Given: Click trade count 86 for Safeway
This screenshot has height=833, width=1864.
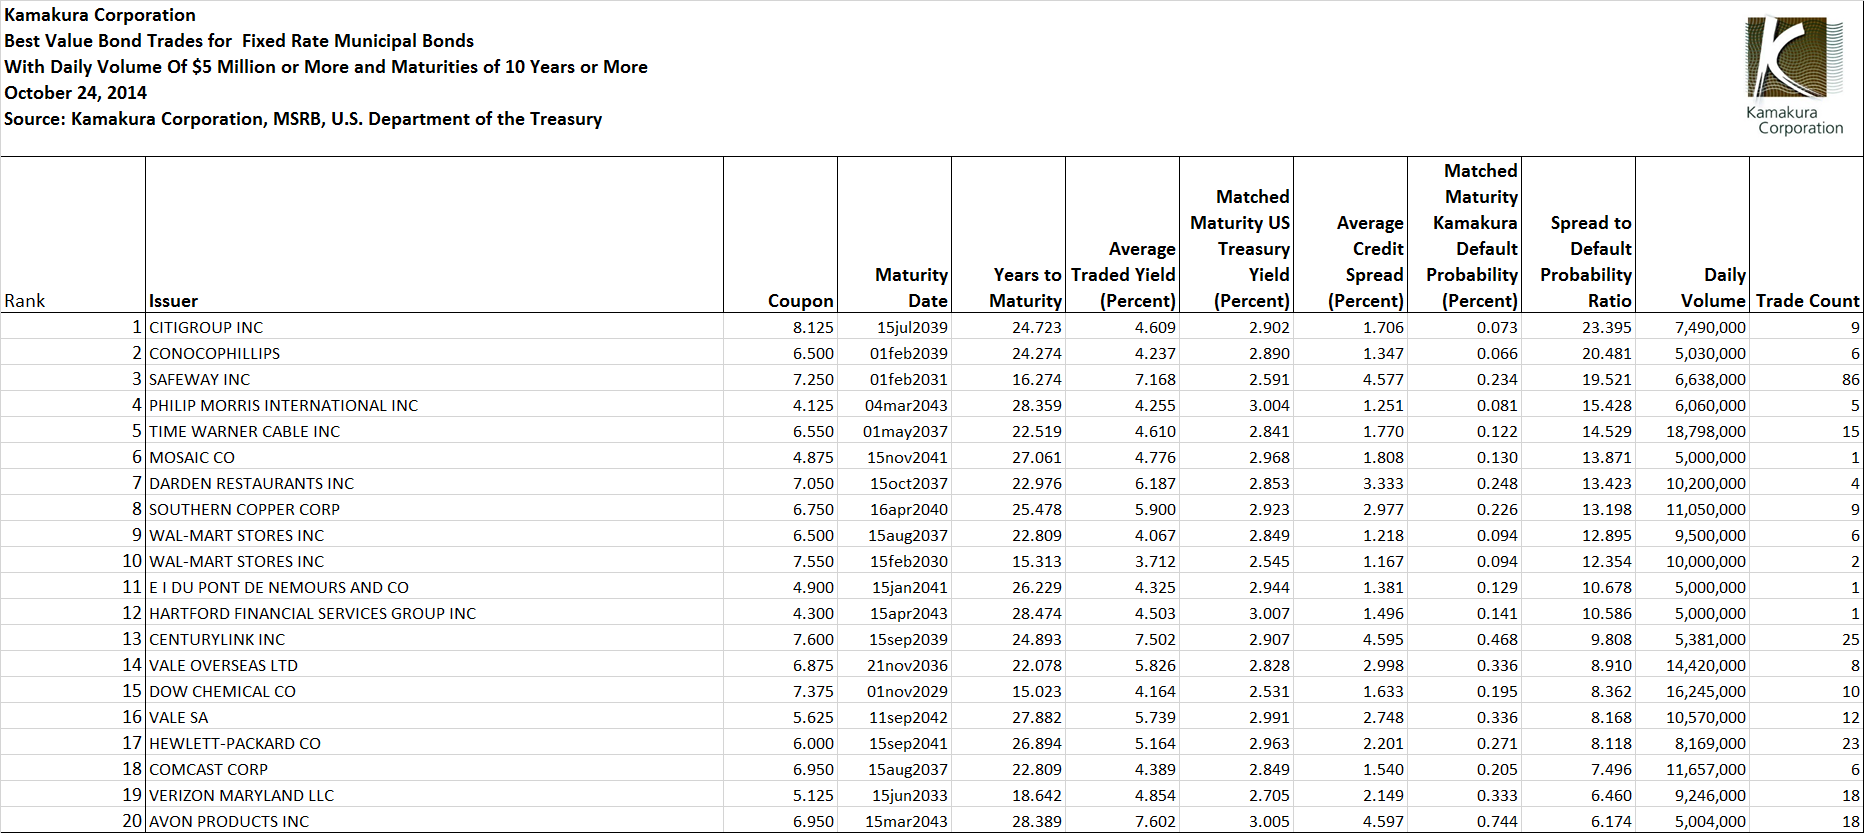Looking at the screenshot, I should [x=1851, y=380].
